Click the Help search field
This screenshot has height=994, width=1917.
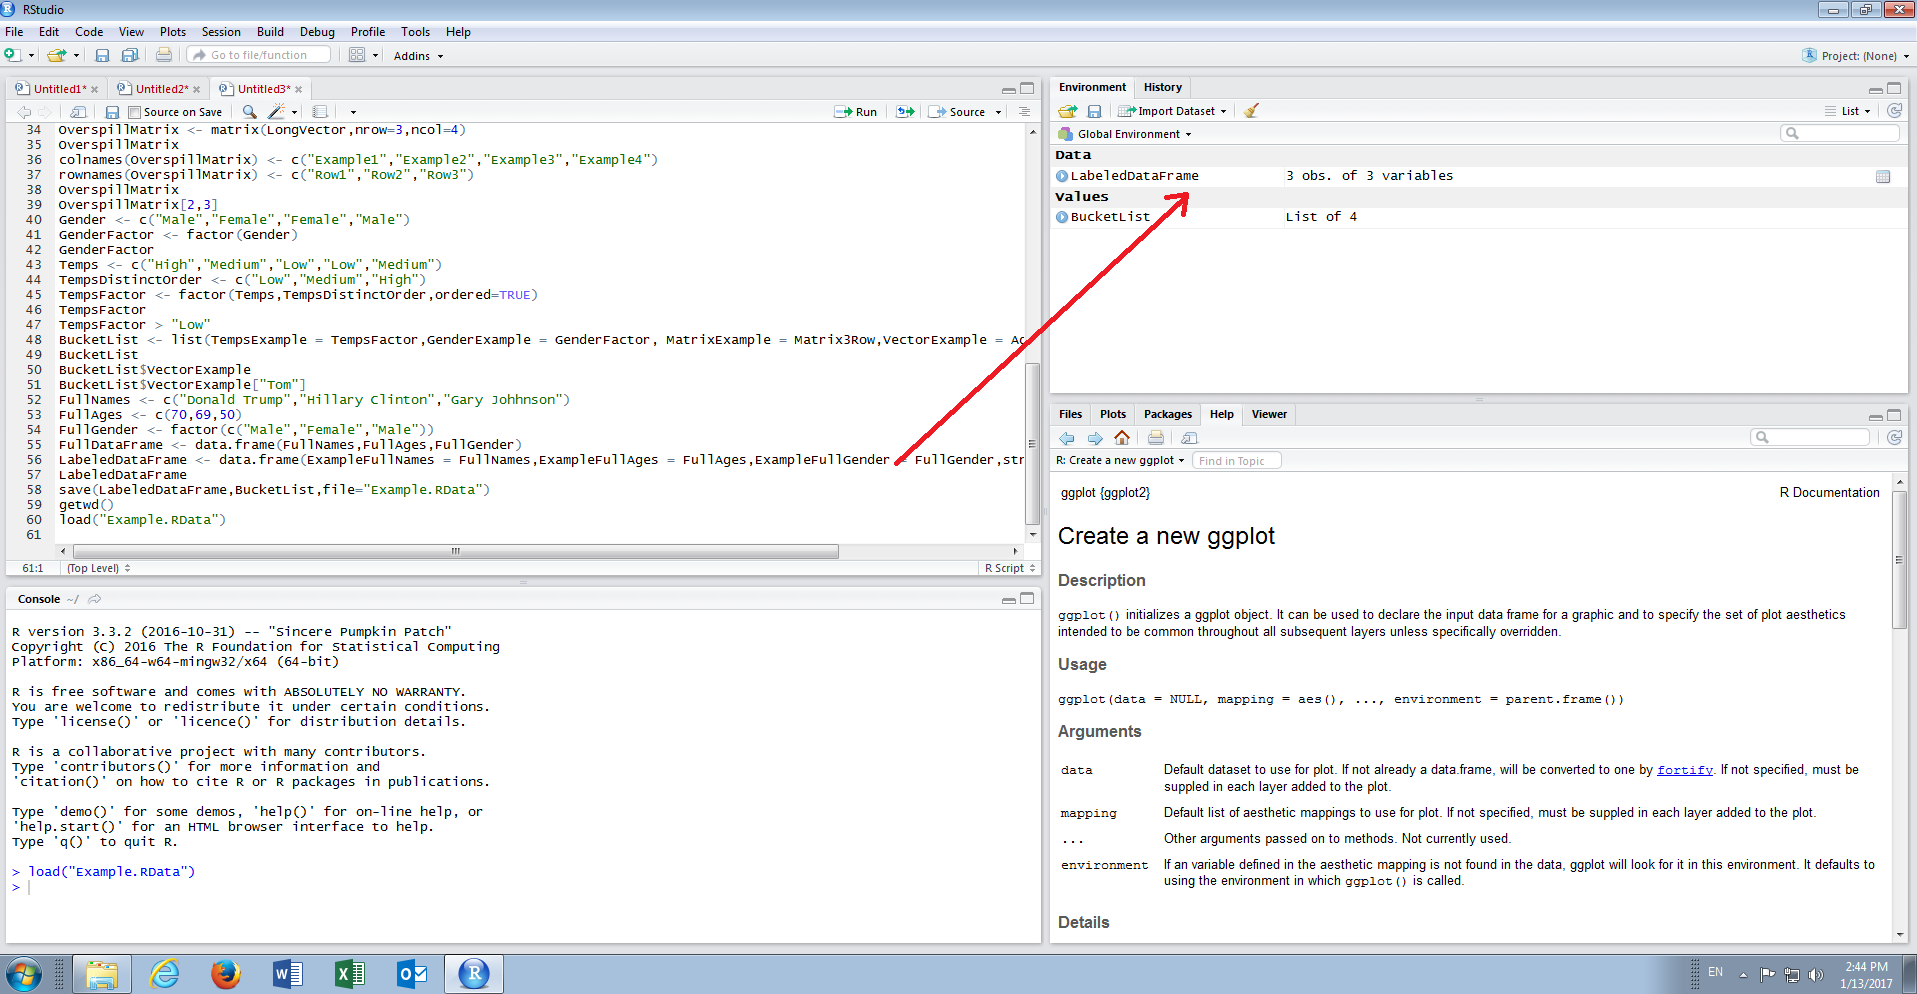pos(1810,437)
